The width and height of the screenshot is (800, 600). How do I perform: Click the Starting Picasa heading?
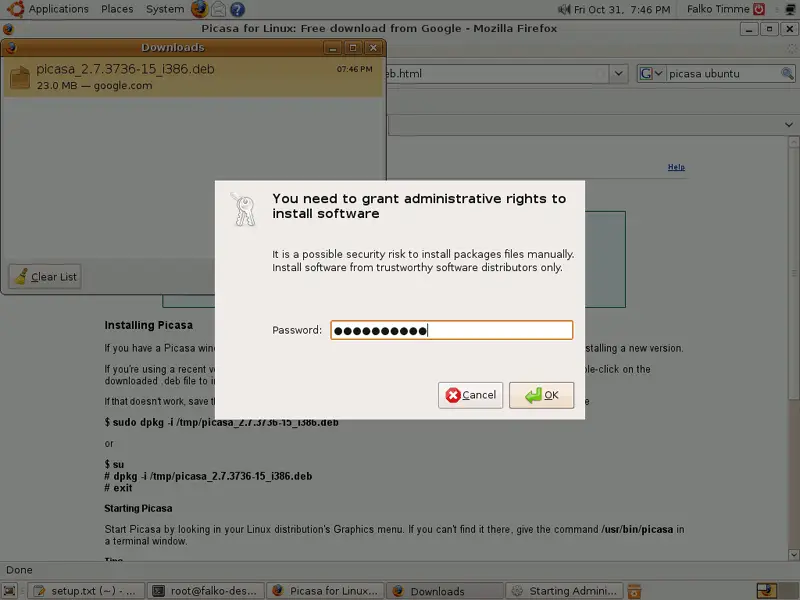click(138, 508)
